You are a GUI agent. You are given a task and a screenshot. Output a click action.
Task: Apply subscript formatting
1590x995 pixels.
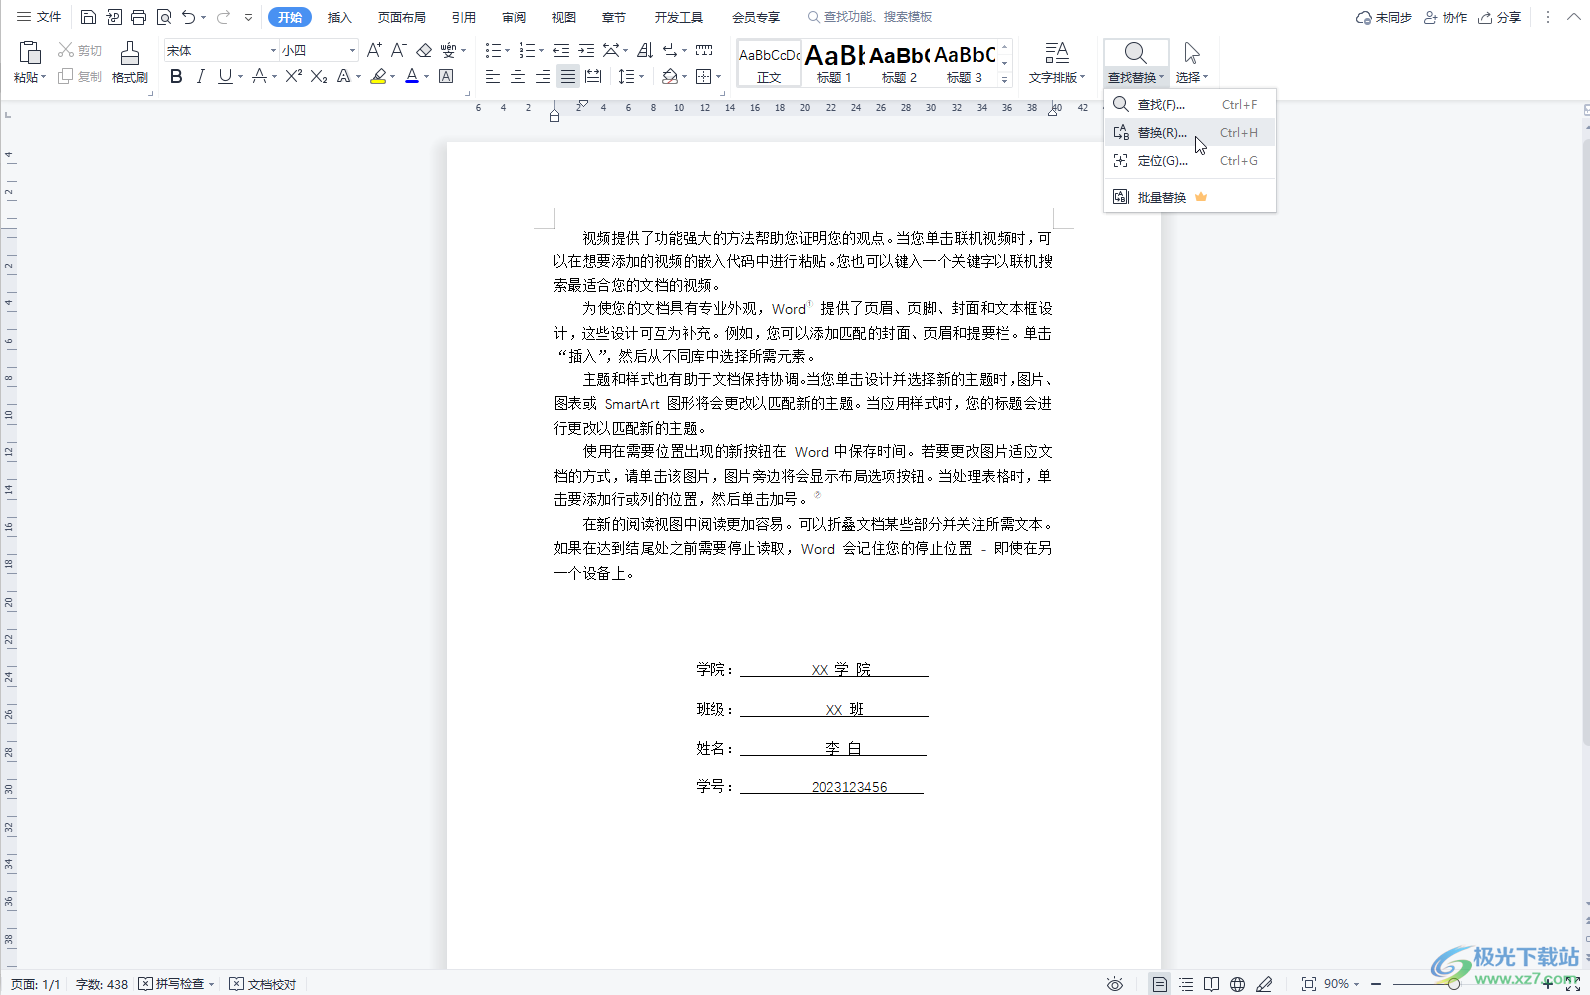pyautogui.click(x=319, y=76)
